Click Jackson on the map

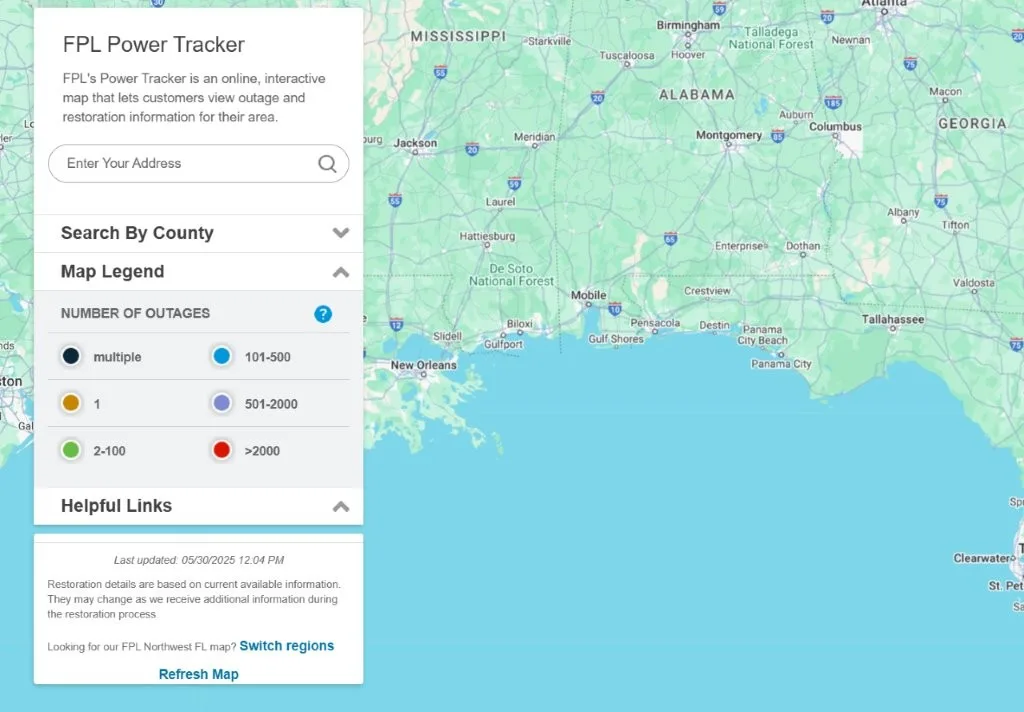[415, 143]
